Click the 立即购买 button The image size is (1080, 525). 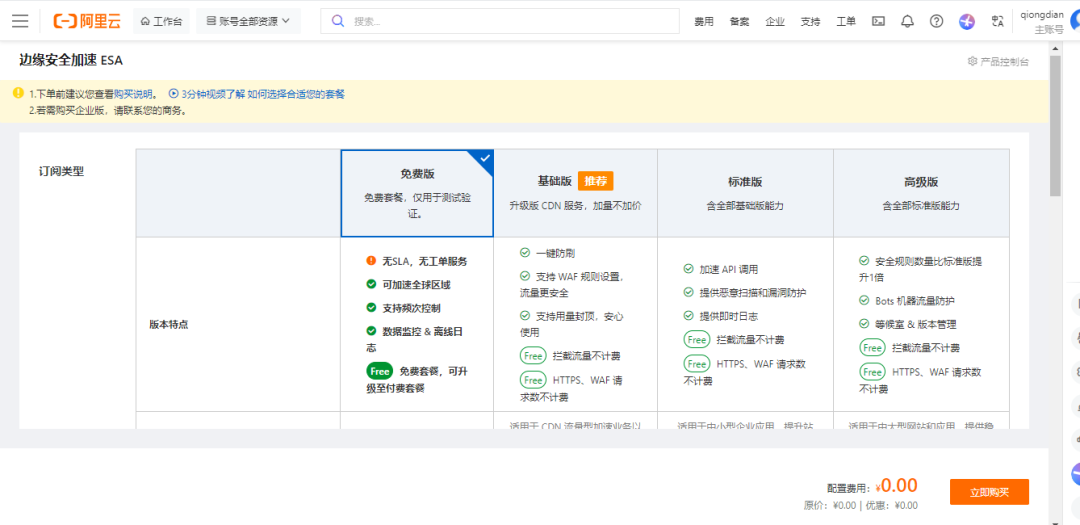(989, 492)
